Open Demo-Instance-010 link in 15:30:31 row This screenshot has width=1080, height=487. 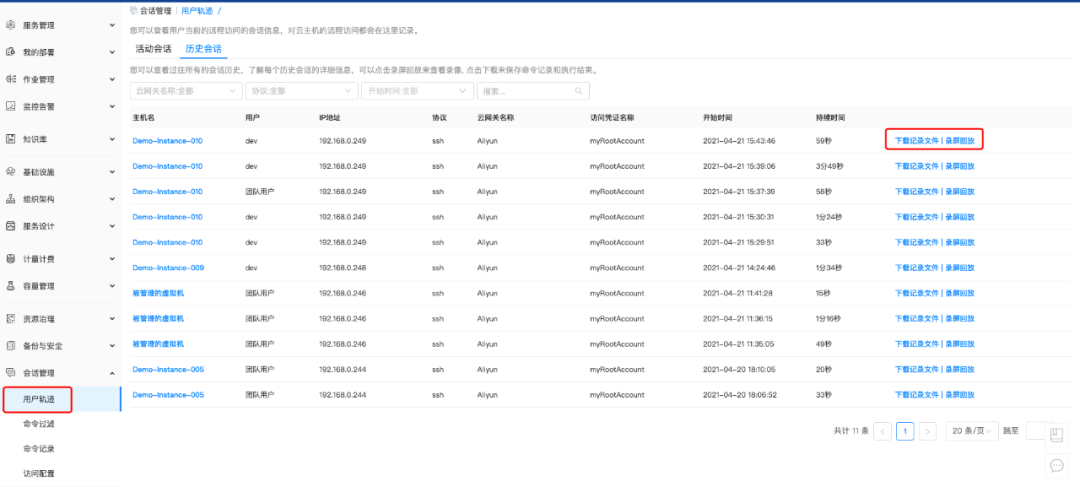167,217
